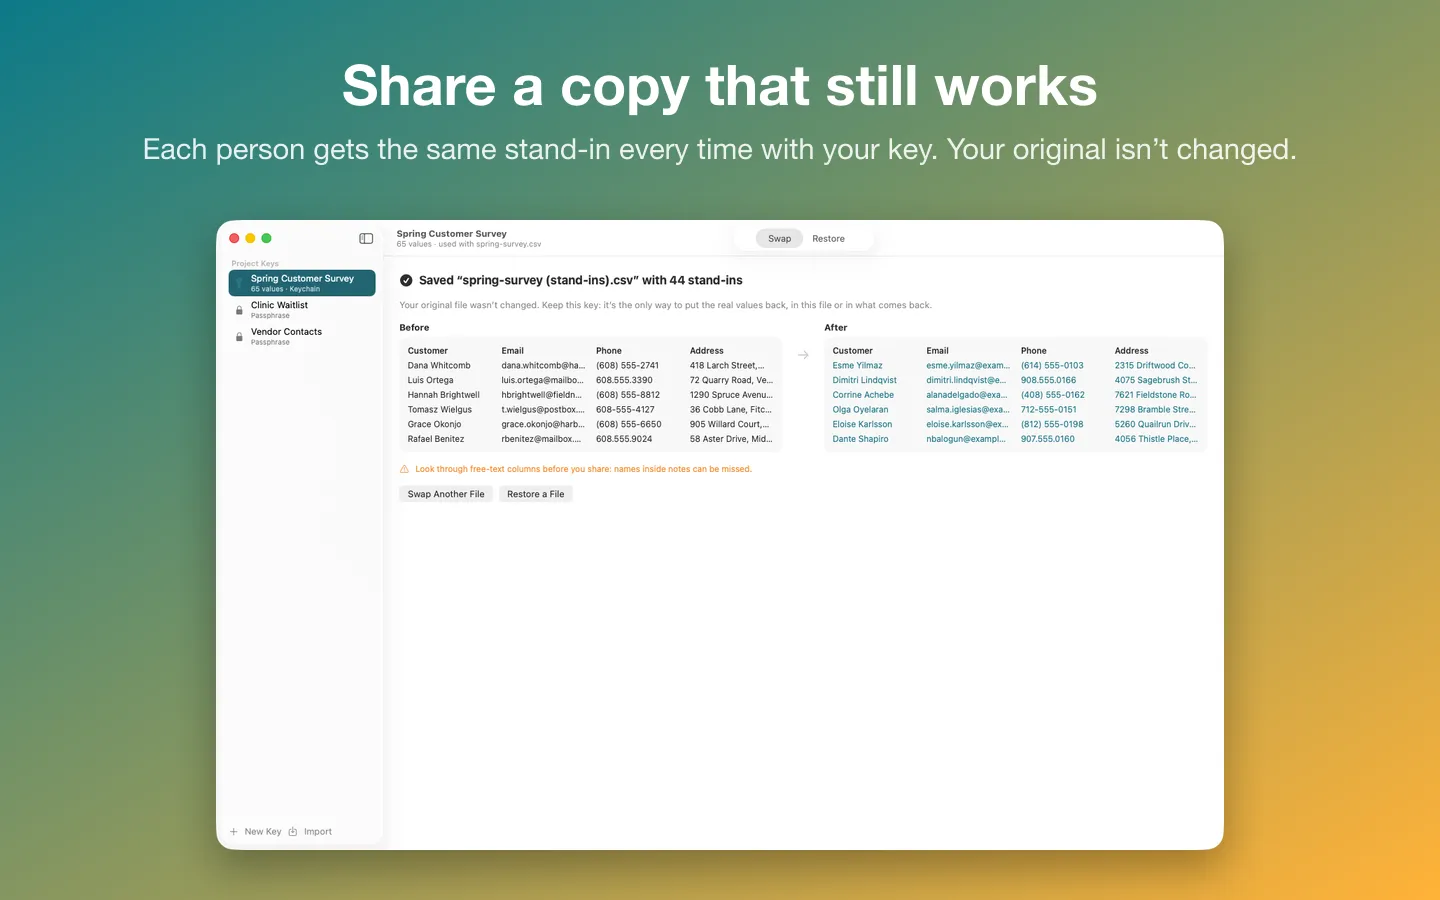
Task: Click the lock icon beside Vendor Contacts
Action: coord(239,337)
